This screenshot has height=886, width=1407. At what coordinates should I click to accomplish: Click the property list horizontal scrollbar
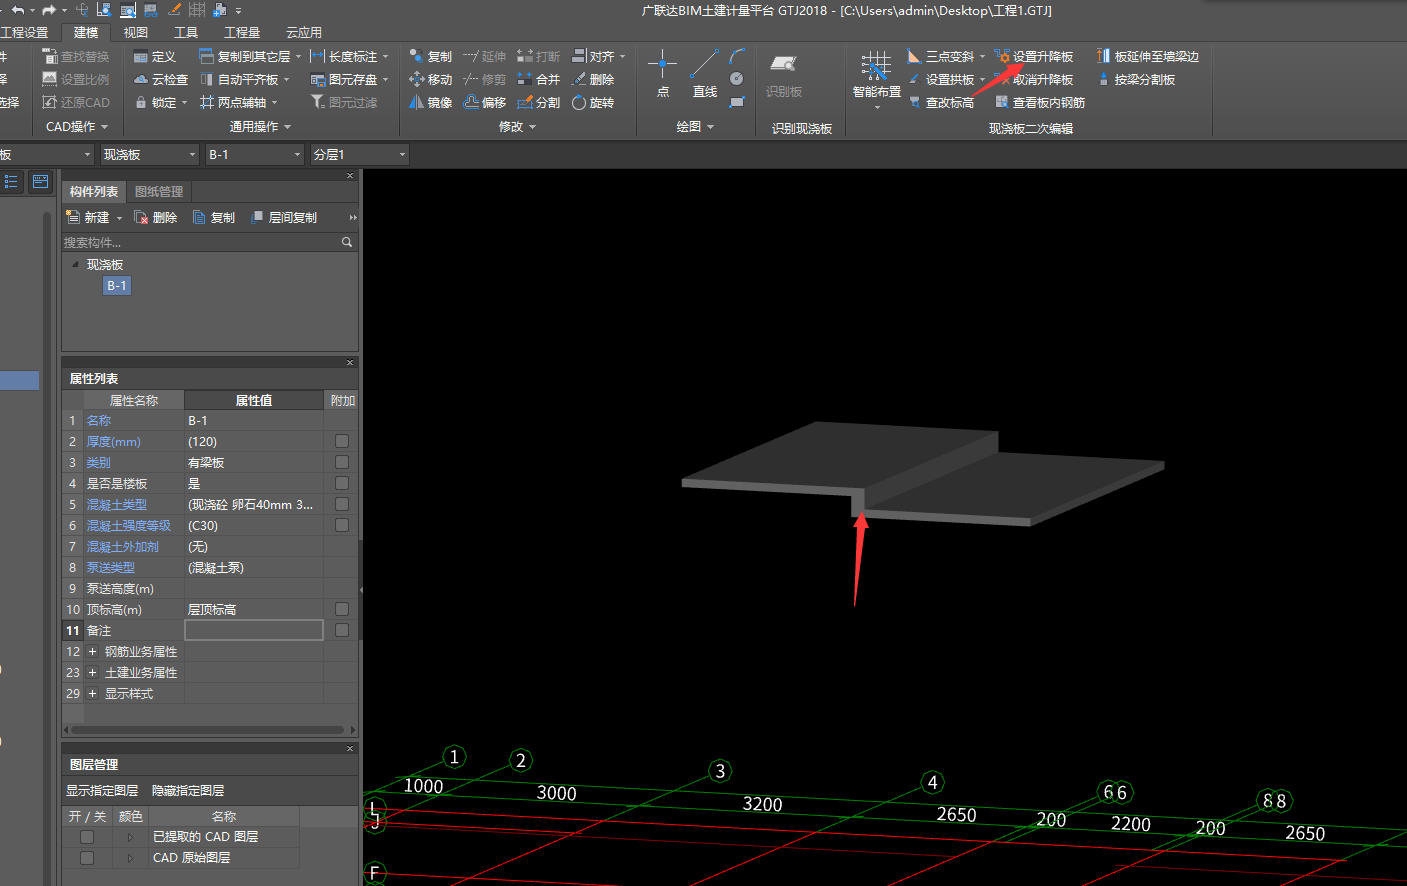click(208, 730)
